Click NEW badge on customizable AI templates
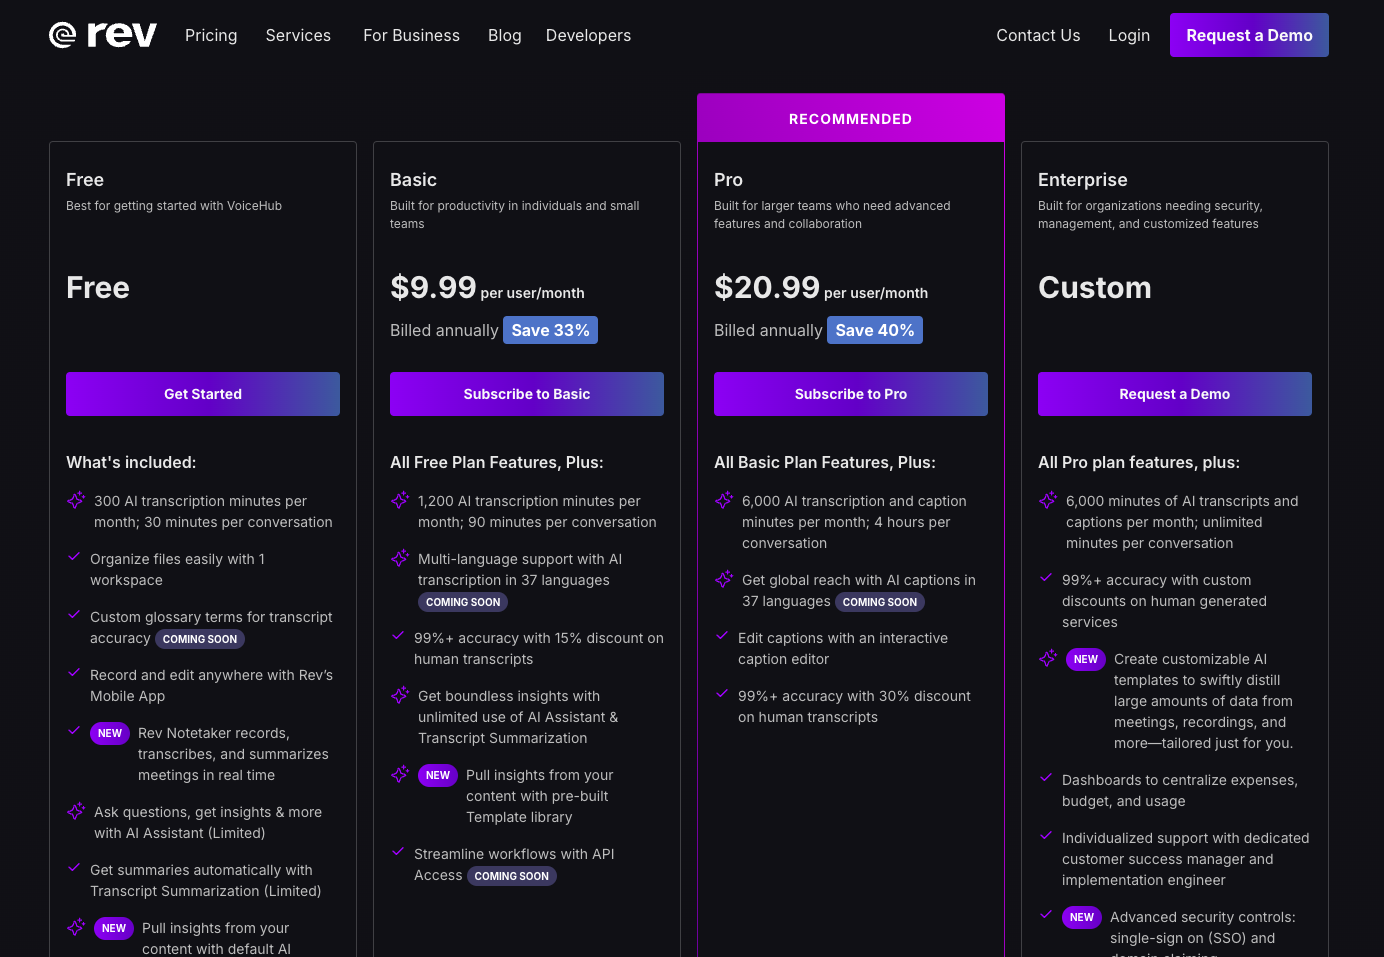1384x957 pixels. (1086, 659)
